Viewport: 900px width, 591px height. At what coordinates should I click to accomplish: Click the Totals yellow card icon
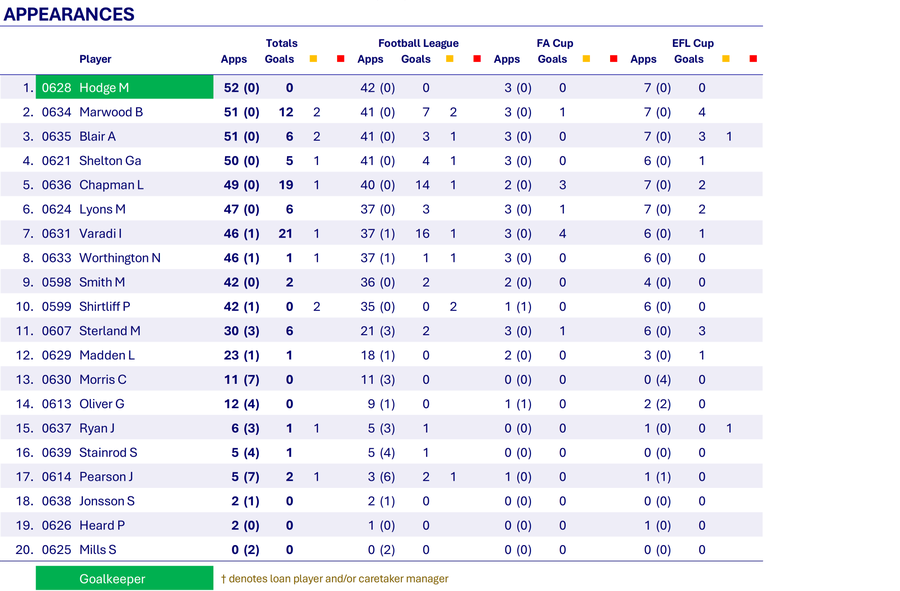313,59
